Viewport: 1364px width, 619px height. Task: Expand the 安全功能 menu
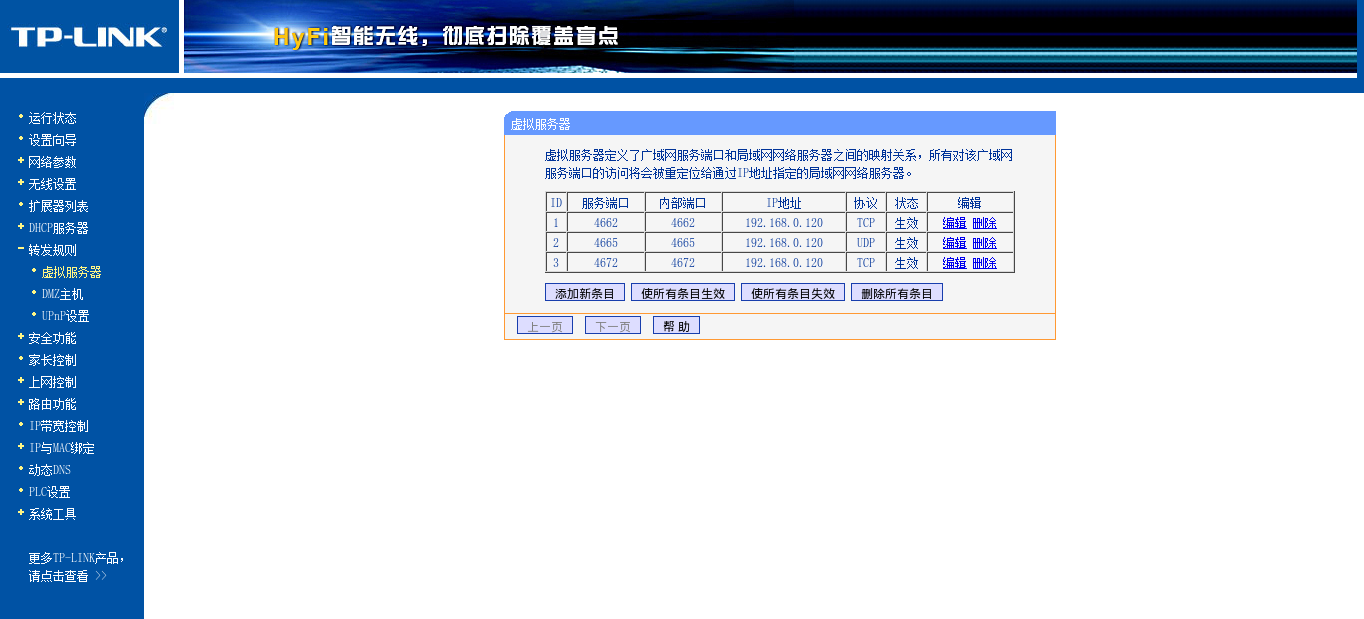[52, 338]
